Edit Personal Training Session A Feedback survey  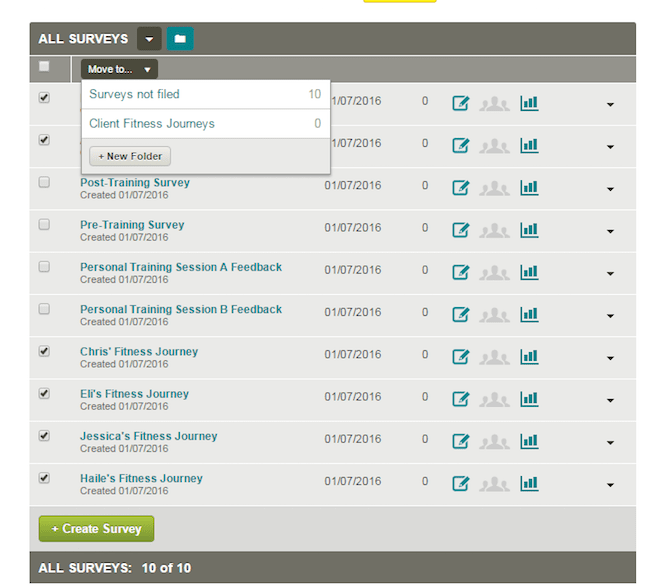tap(460, 271)
